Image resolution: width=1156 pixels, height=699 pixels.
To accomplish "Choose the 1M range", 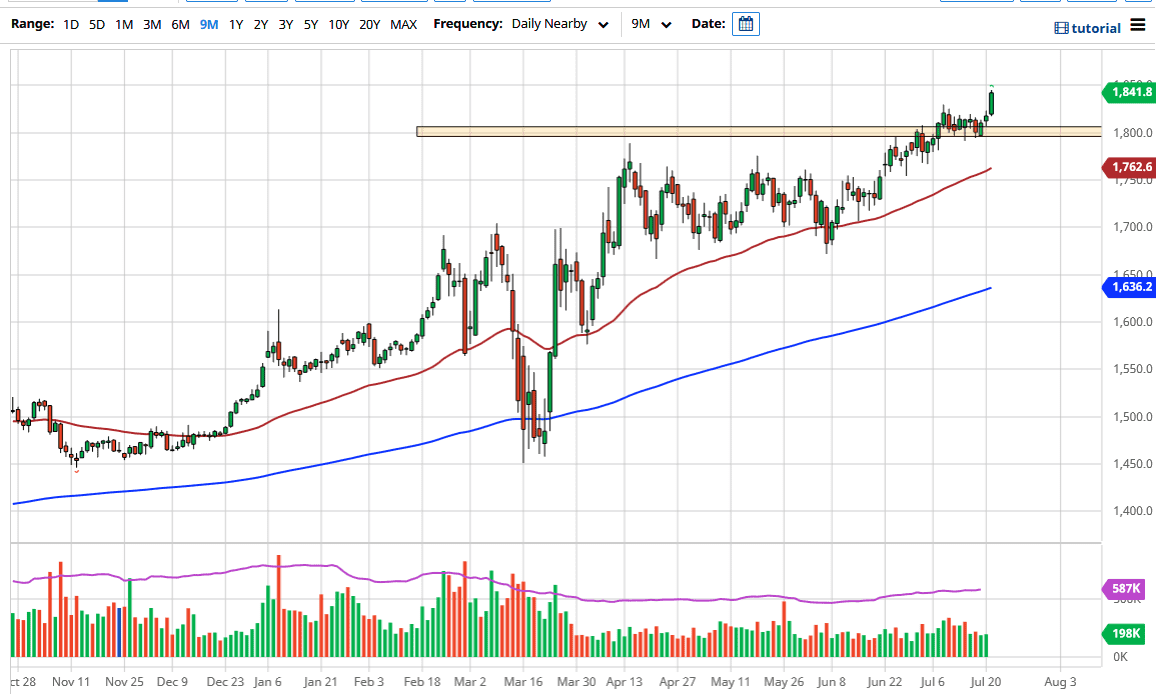I will pos(124,24).
